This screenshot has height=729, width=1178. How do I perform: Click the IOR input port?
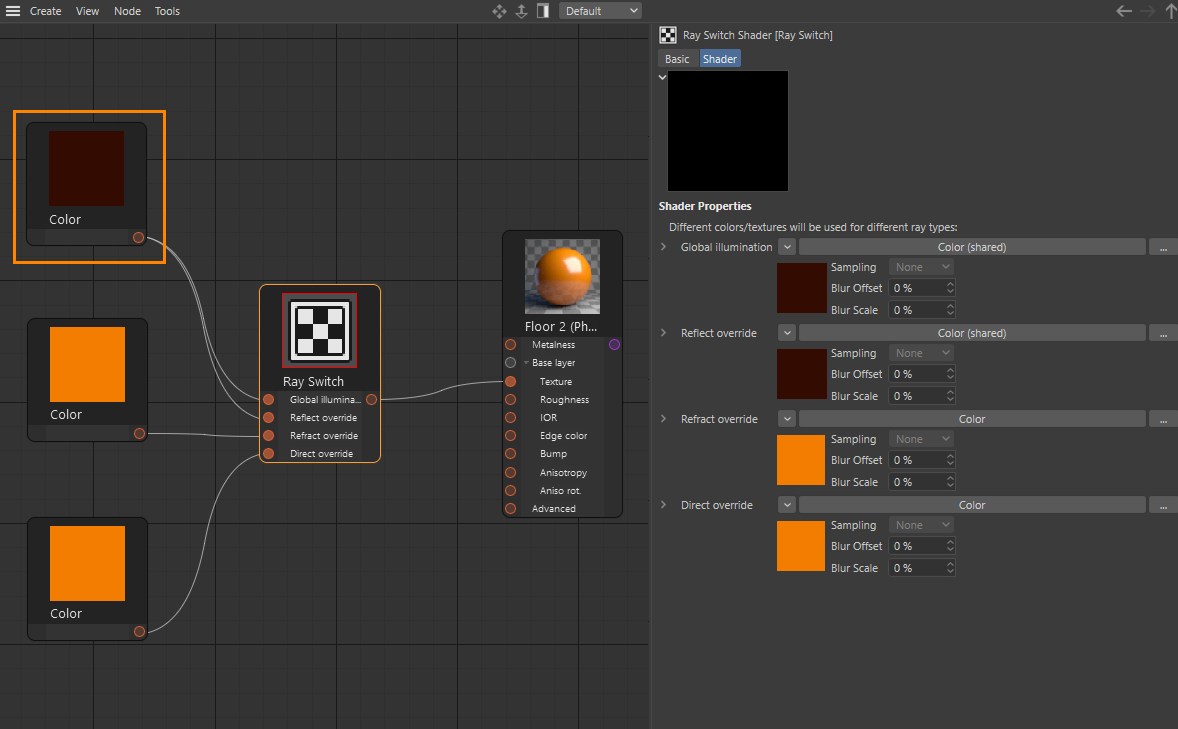(x=511, y=418)
